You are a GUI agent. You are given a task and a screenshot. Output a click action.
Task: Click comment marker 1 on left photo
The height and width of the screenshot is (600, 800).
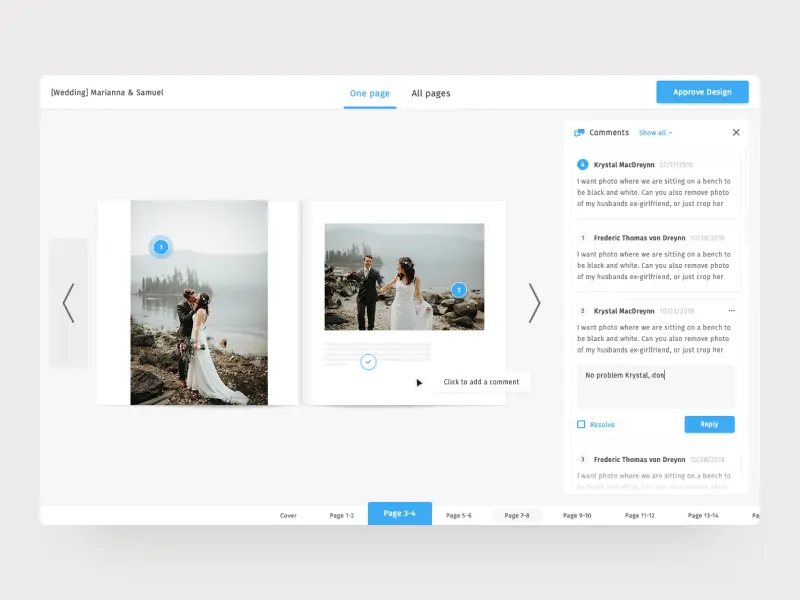coord(161,247)
